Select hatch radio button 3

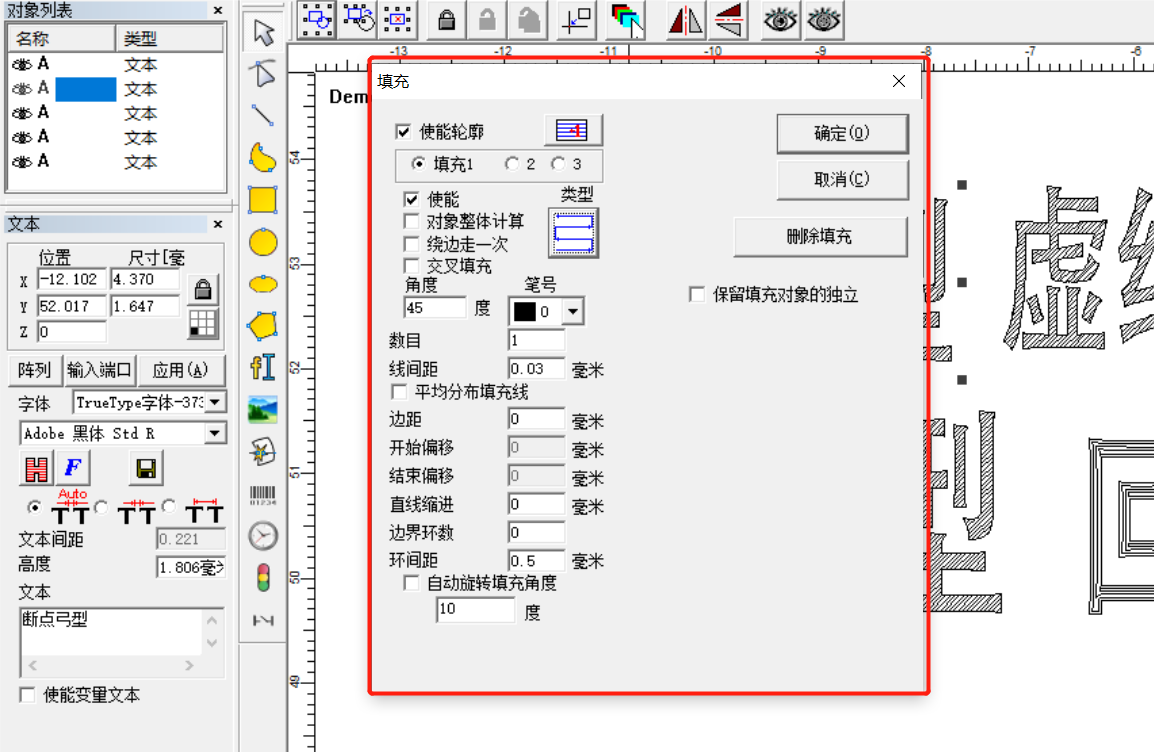point(558,163)
